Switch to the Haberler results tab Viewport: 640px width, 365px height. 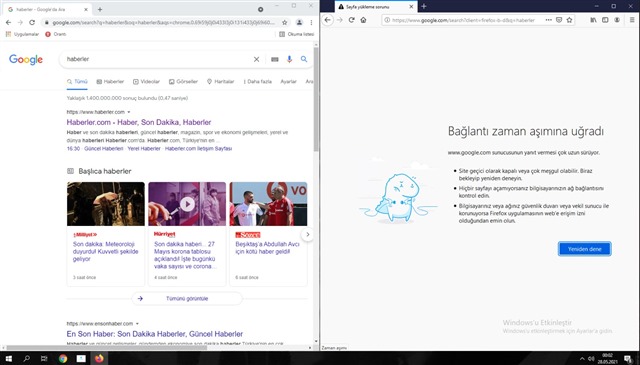point(110,82)
